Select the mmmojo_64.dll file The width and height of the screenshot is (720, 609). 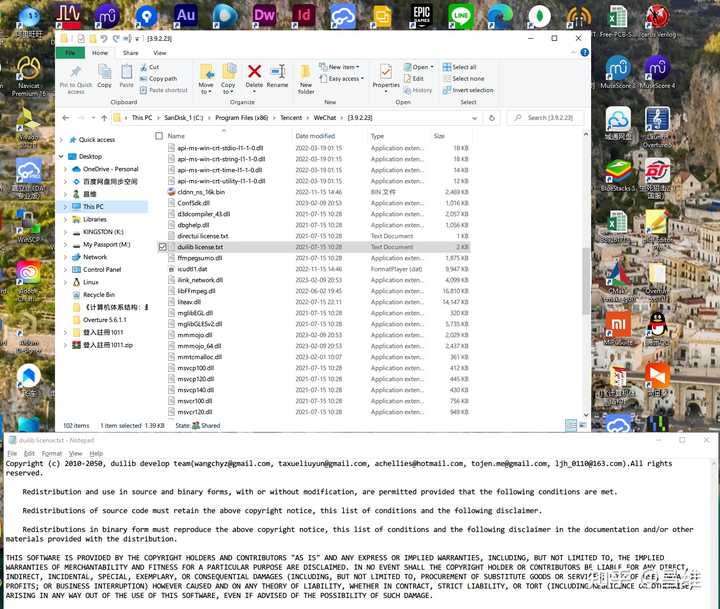click(199, 346)
